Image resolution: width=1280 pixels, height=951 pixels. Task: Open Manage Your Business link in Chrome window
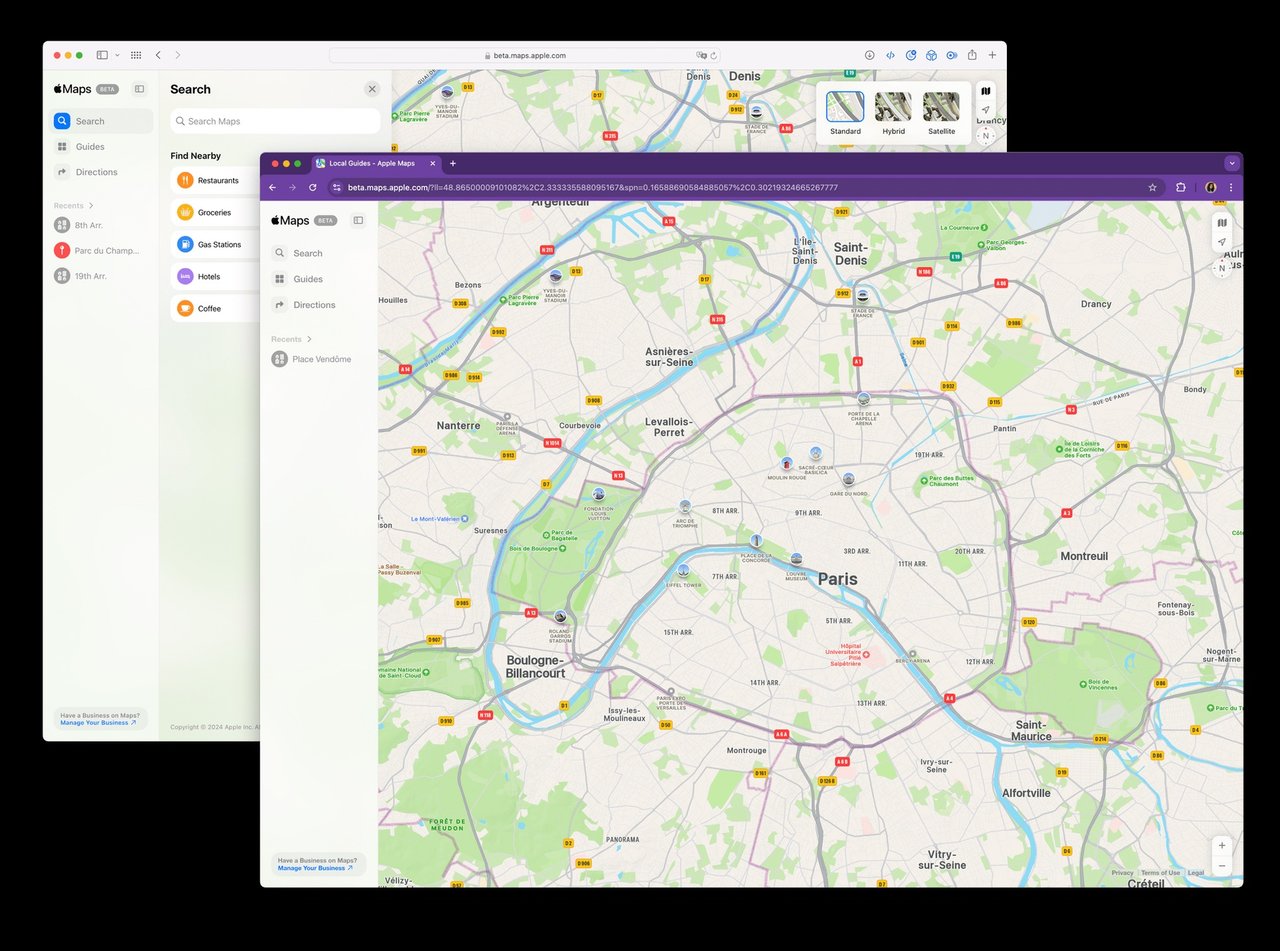pos(314,868)
